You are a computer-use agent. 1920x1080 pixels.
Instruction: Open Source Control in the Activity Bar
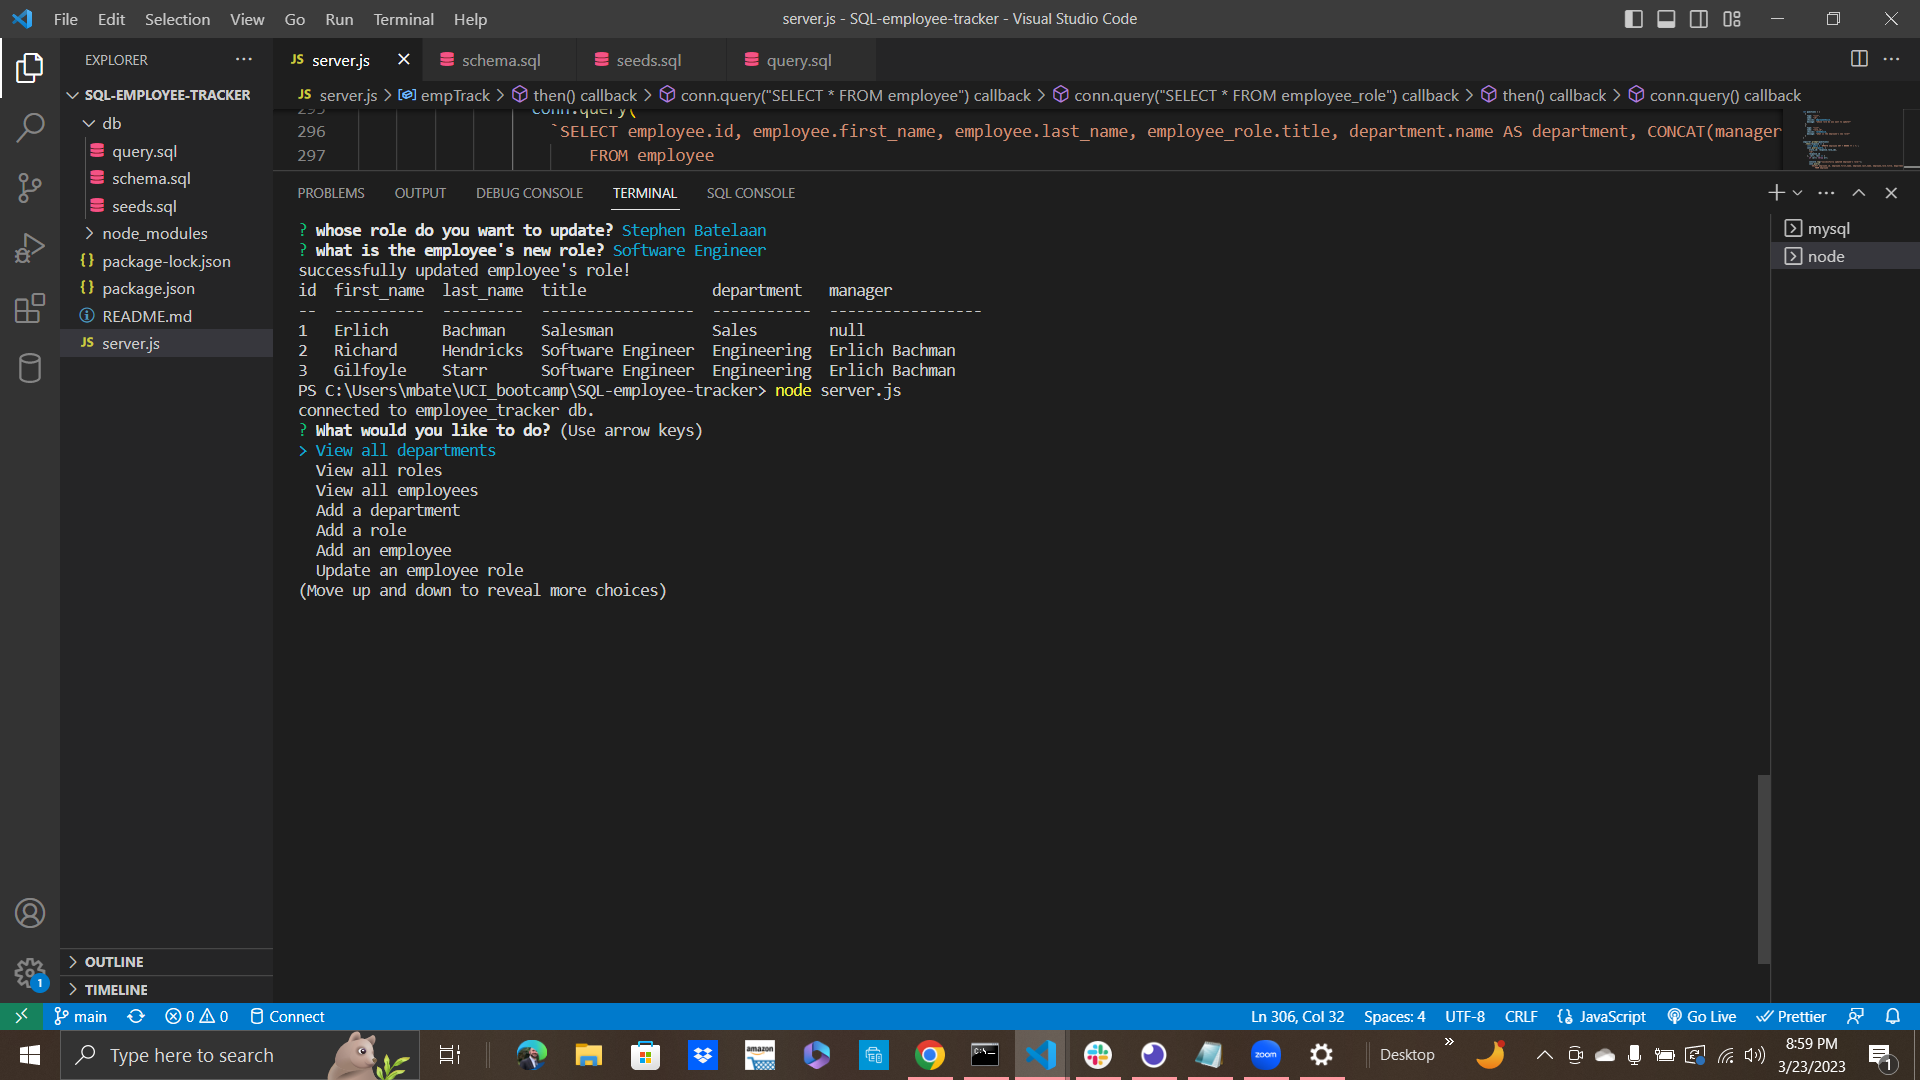coord(31,188)
